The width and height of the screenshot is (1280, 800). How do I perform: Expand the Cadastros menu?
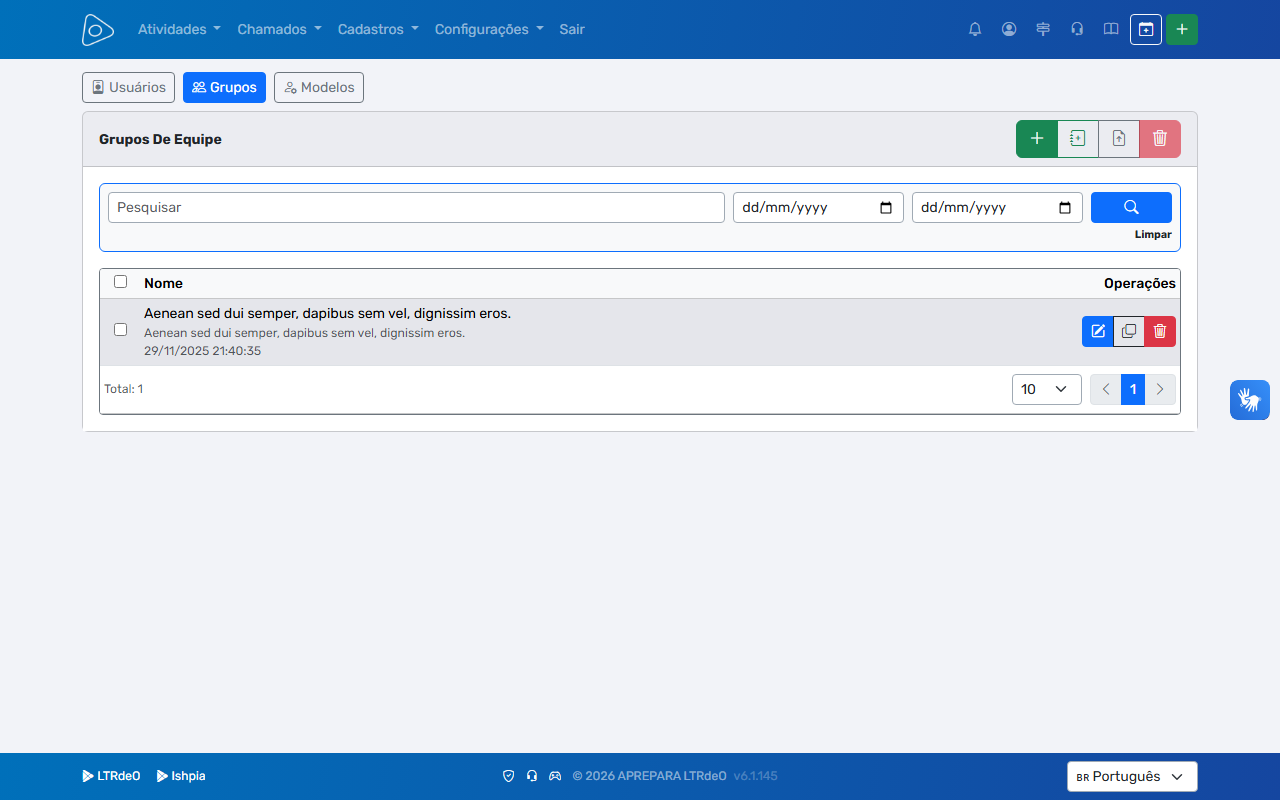[378, 29]
